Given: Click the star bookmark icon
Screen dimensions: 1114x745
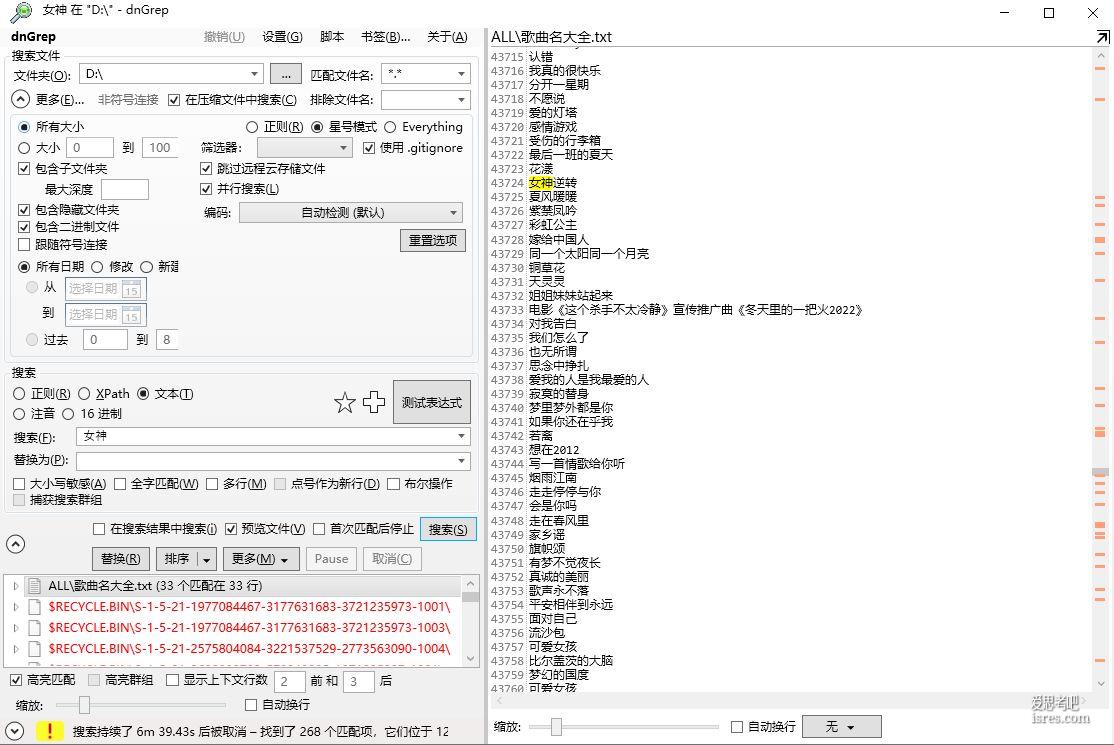Looking at the screenshot, I should 345,402.
